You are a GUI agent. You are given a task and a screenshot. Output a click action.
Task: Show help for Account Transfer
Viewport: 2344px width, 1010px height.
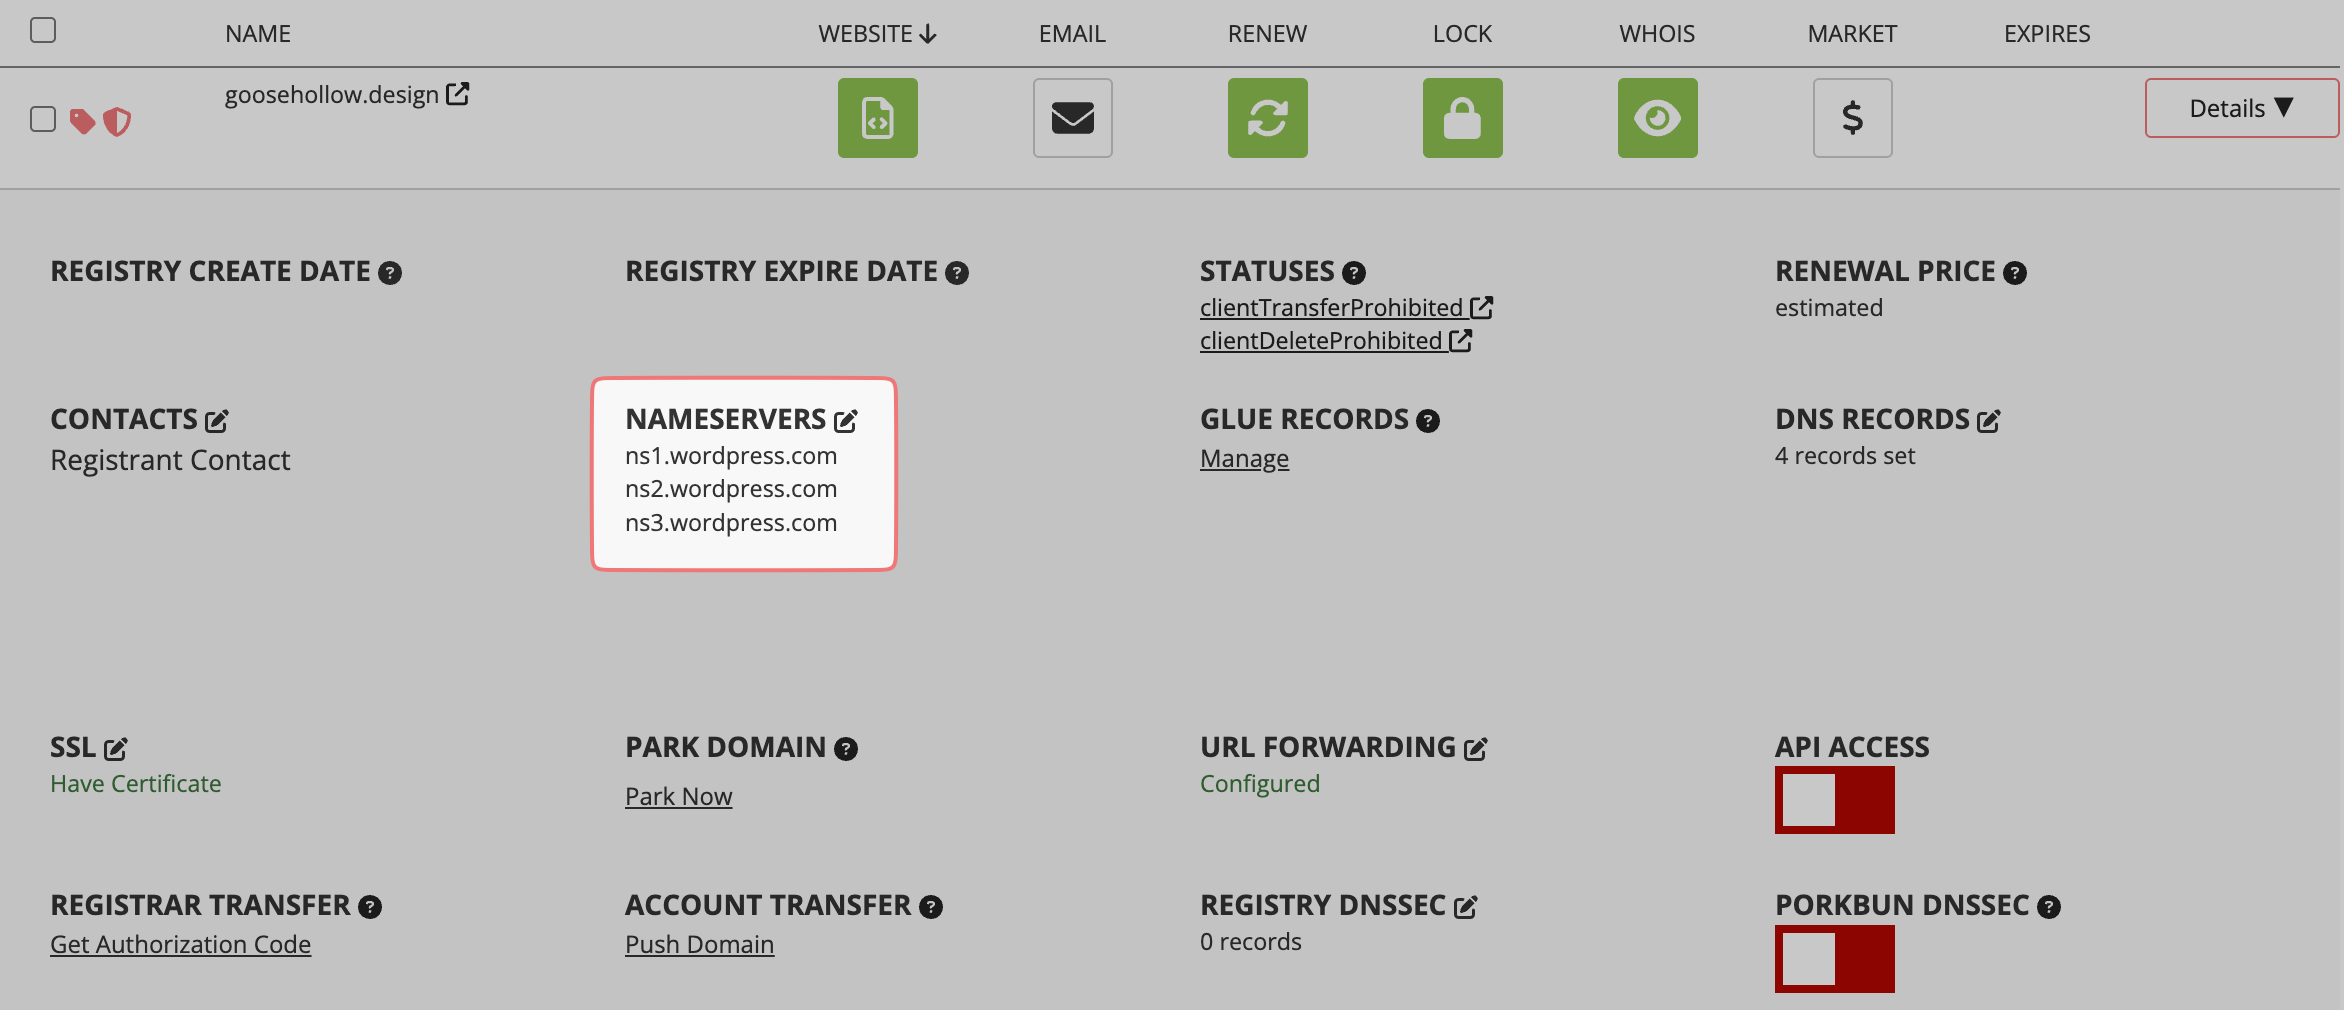[931, 907]
